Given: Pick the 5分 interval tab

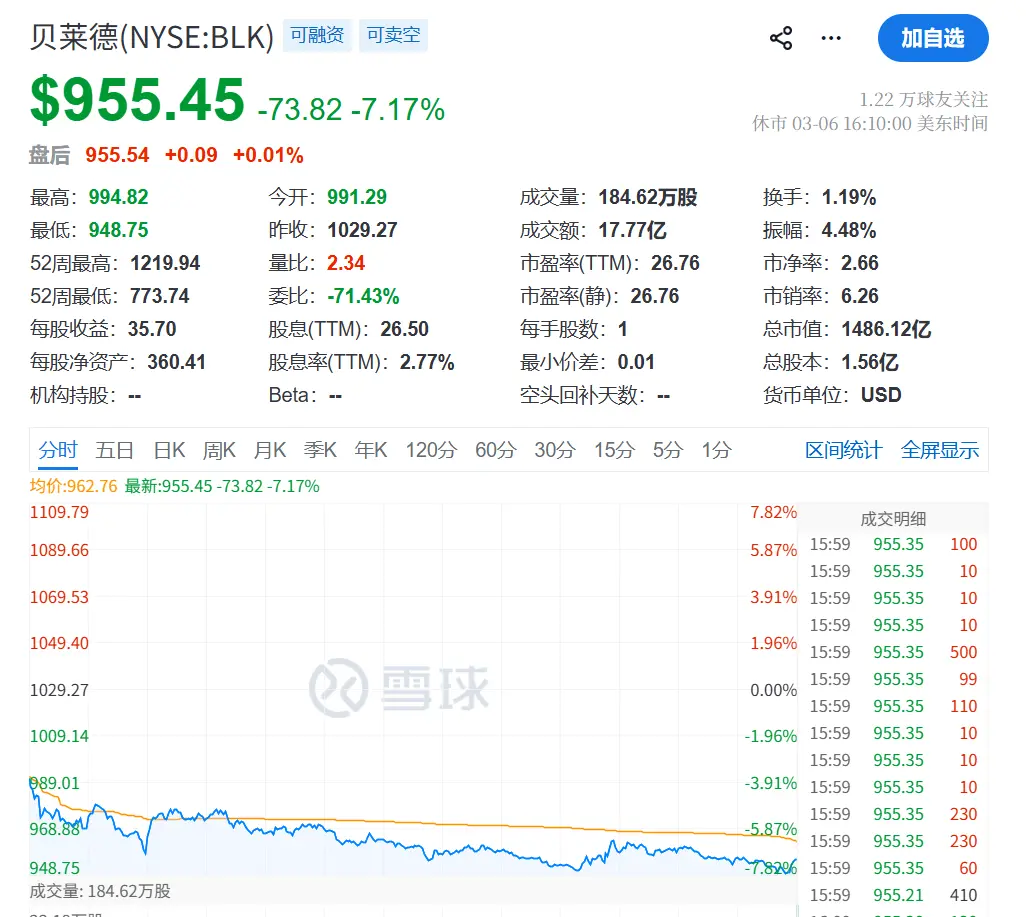Looking at the screenshot, I should pyautogui.click(x=668, y=450).
